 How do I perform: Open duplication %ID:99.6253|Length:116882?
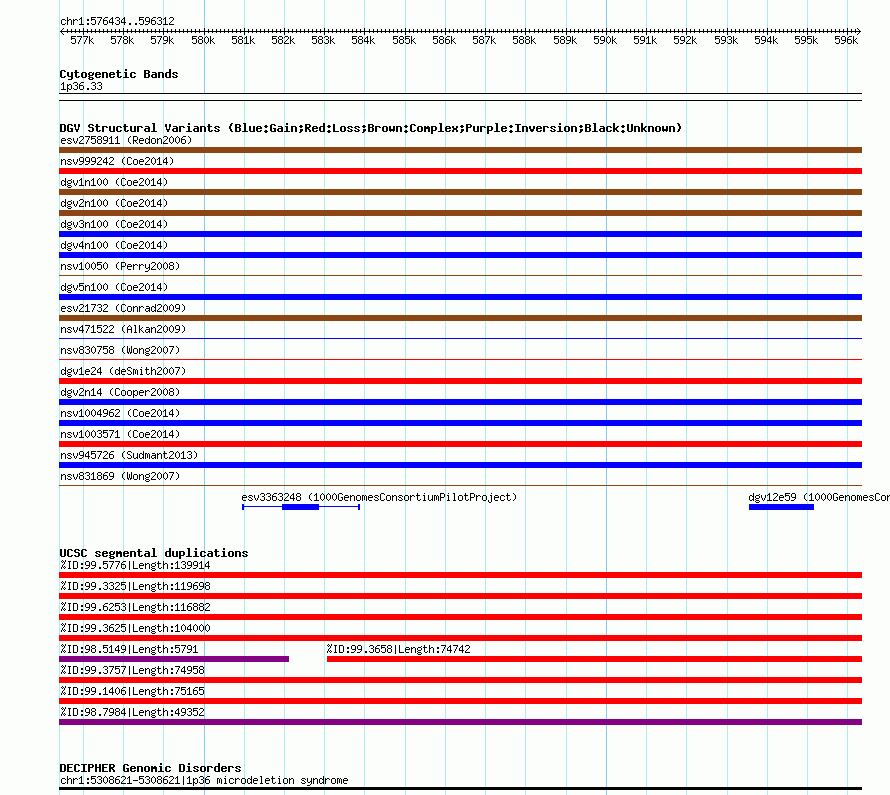coord(135,607)
